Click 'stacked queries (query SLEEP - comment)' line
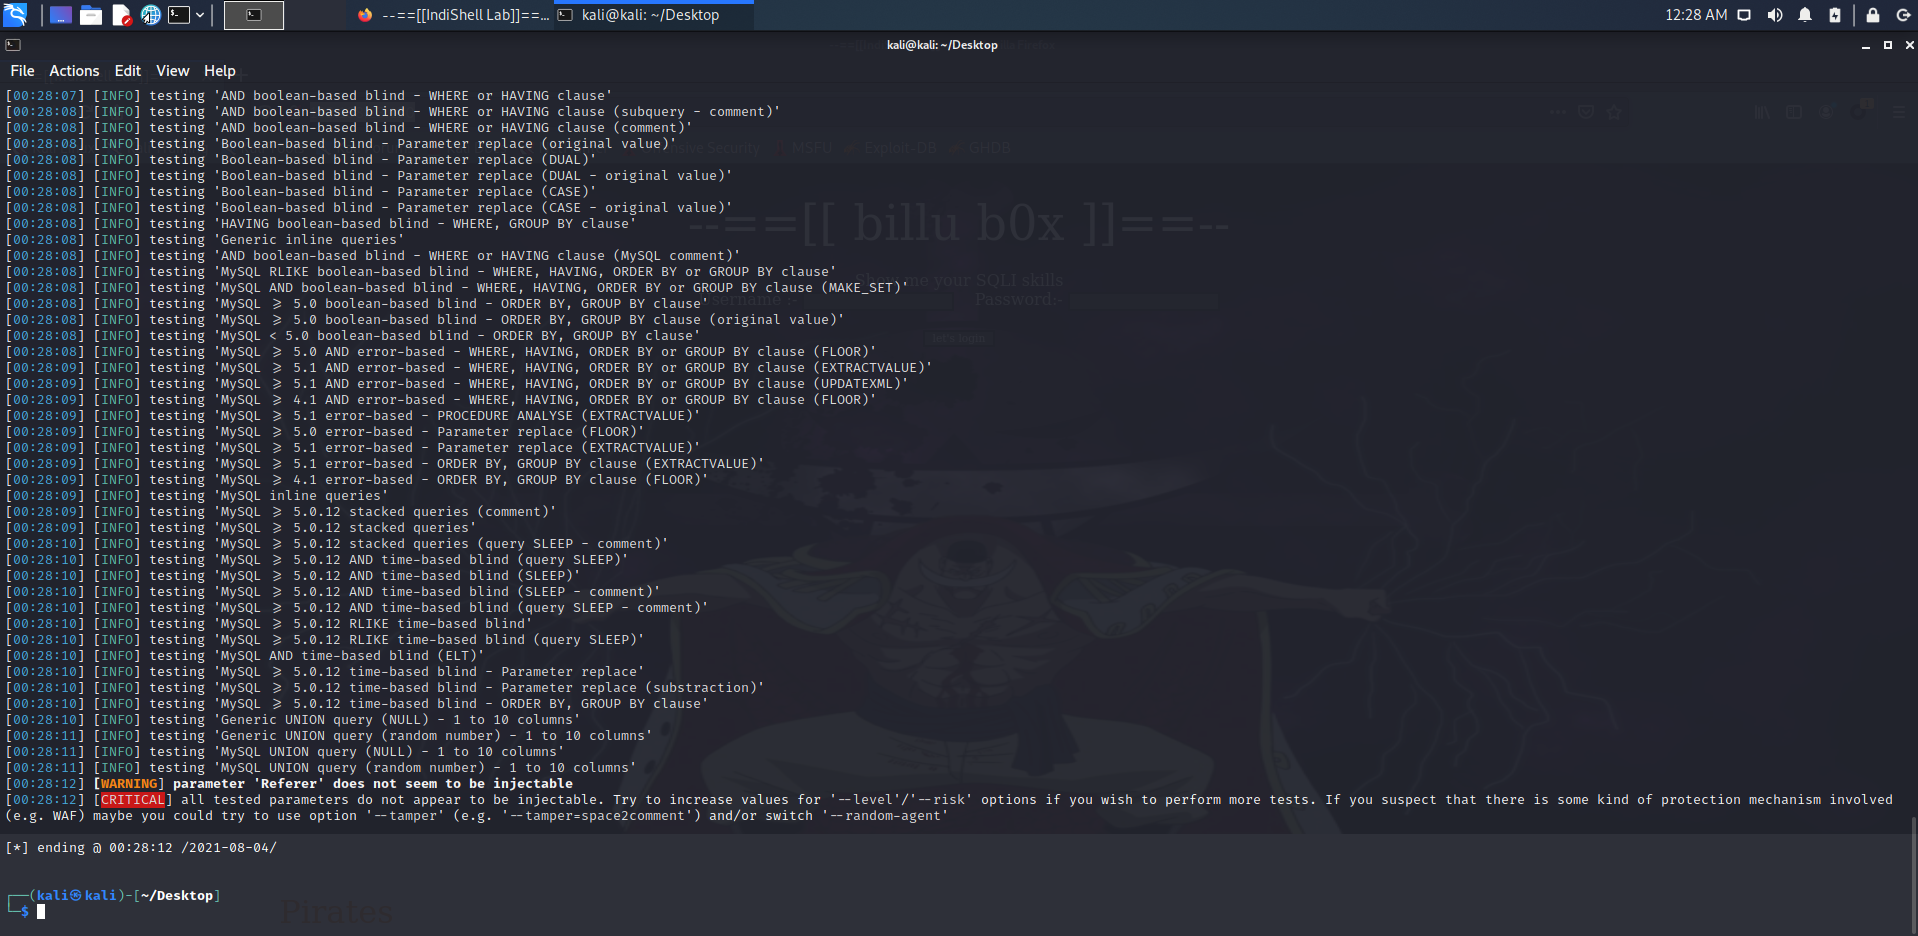The image size is (1918, 936). pyautogui.click(x=337, y=544)
